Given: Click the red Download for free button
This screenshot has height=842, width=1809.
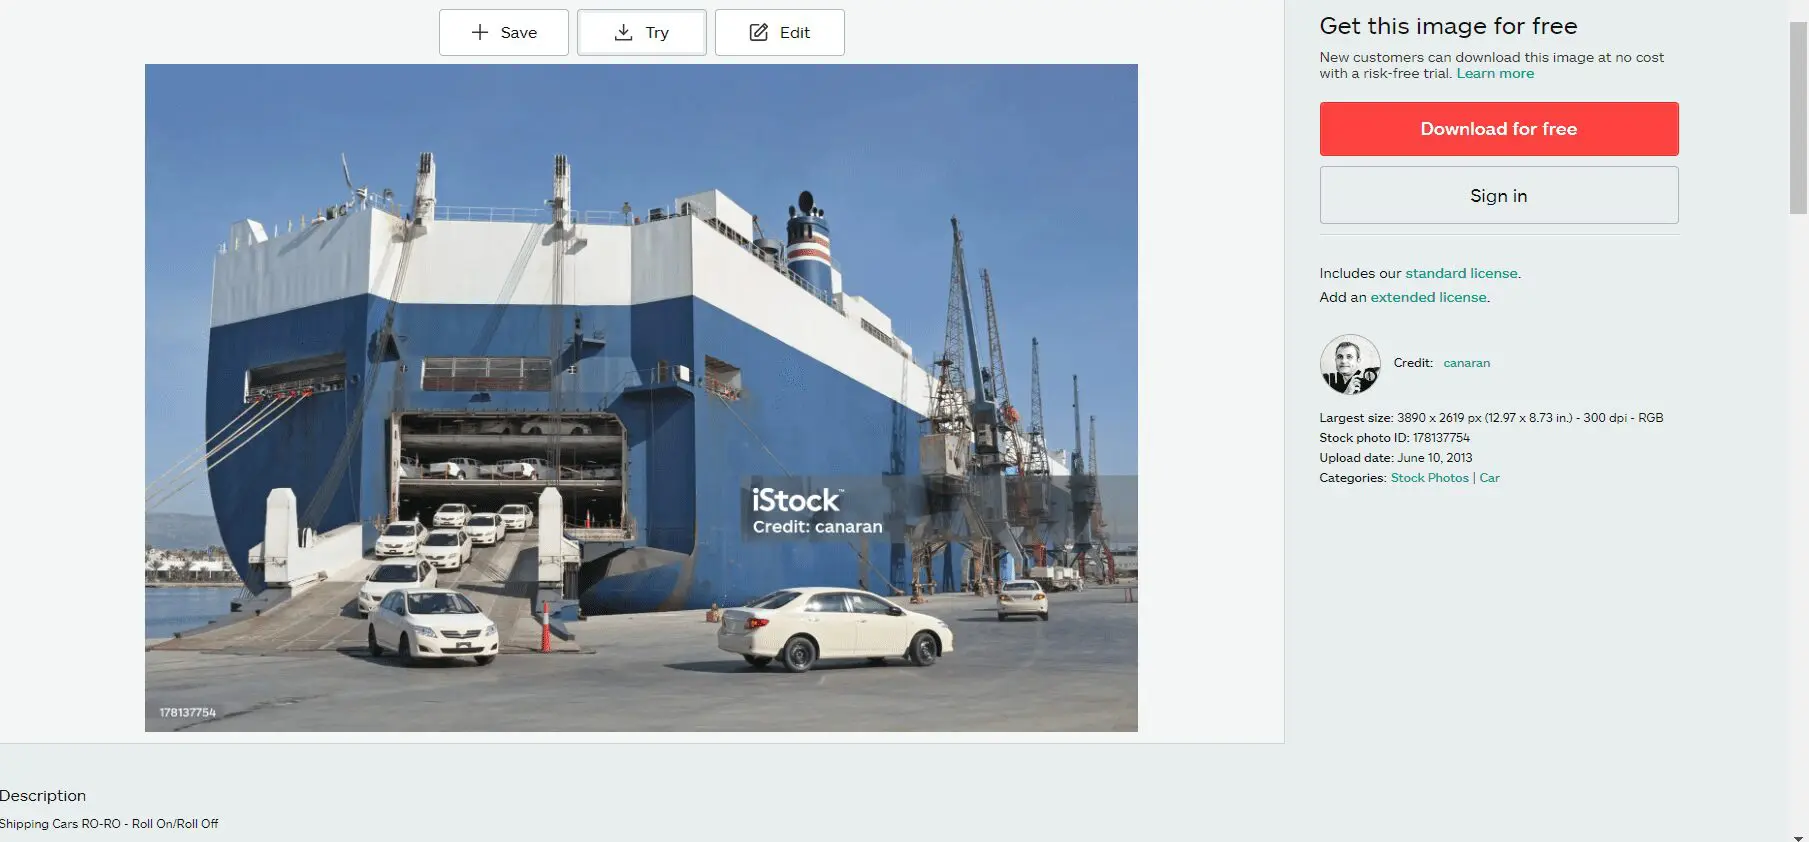Looking at the screenshot, I should click(1499, 129).
